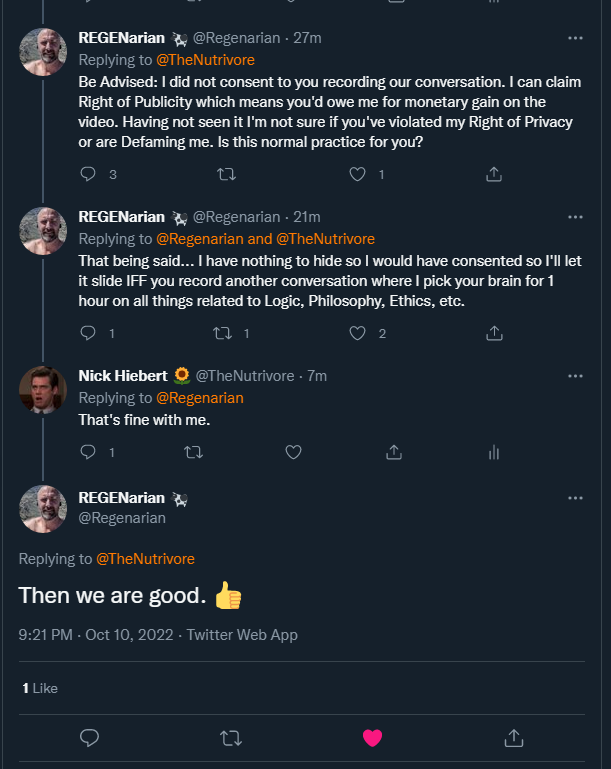
Task: Reply to the 27m Regenarian tweet
Action: pyautogui.click(x=89, y=174)
